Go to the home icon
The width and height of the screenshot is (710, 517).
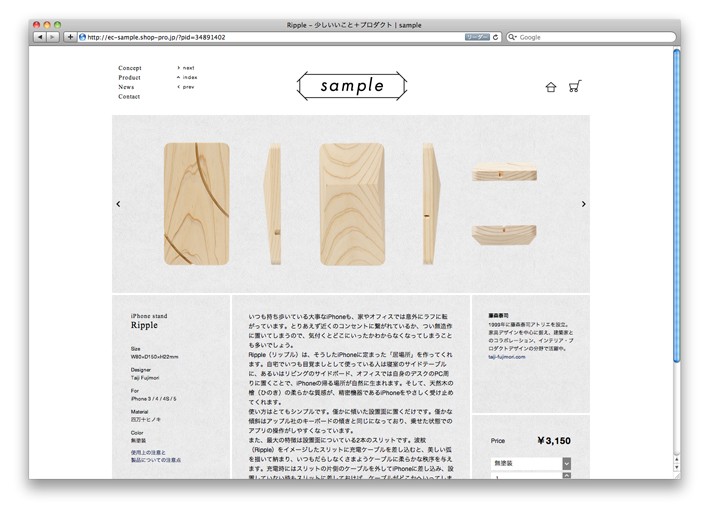(550, 87)
